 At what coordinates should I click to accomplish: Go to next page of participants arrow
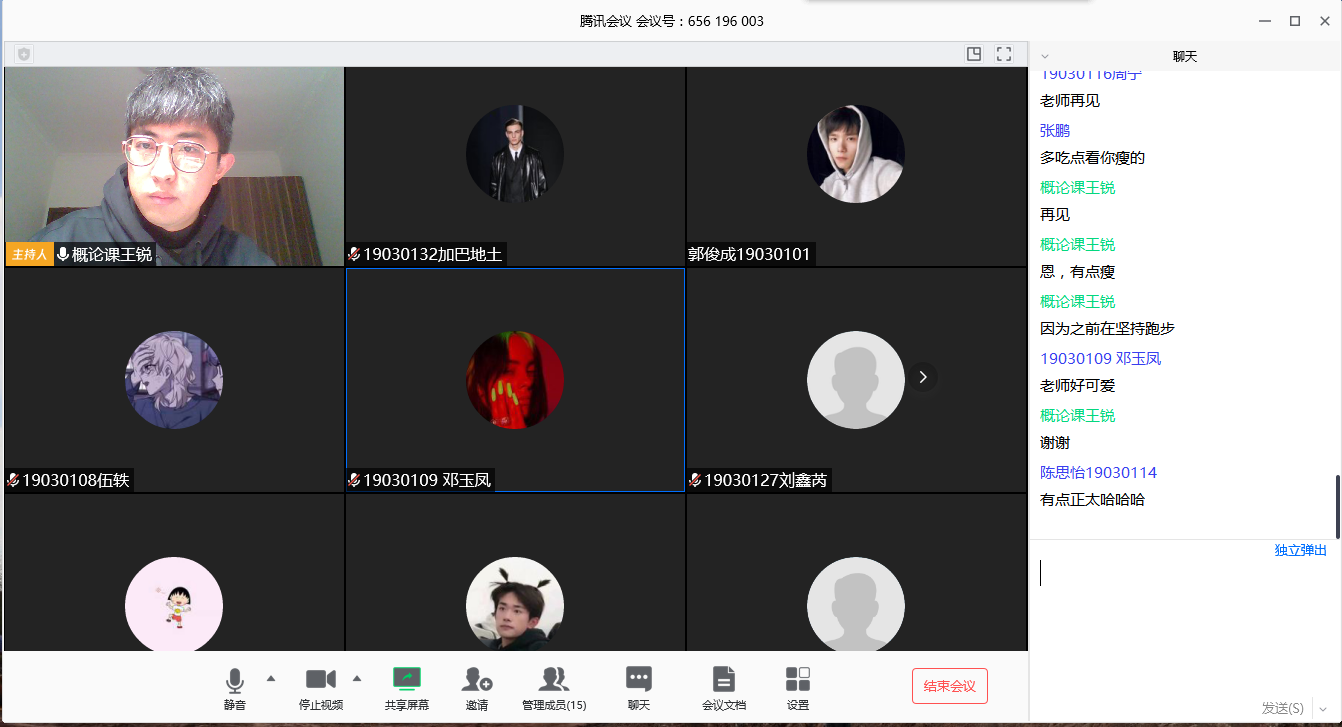pyautogui.click(x=923, y=377)
